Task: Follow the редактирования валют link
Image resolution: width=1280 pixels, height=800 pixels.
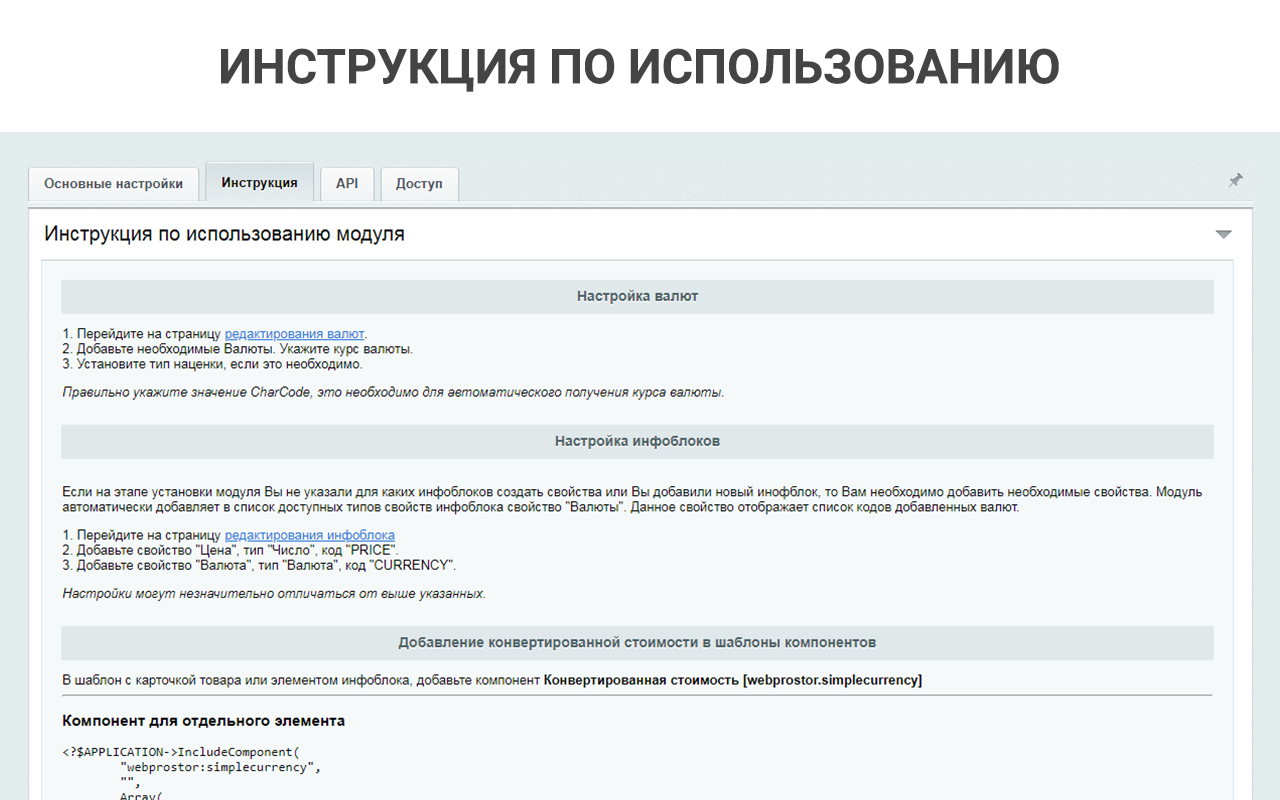Action: (294, 334)
